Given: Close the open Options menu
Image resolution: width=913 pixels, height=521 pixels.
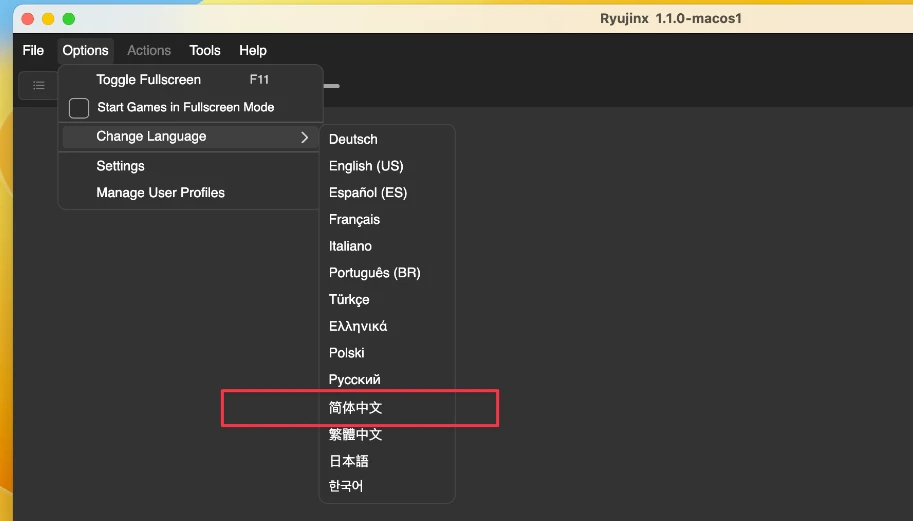Looking at the screenshot, I should (x=85, y=51).
